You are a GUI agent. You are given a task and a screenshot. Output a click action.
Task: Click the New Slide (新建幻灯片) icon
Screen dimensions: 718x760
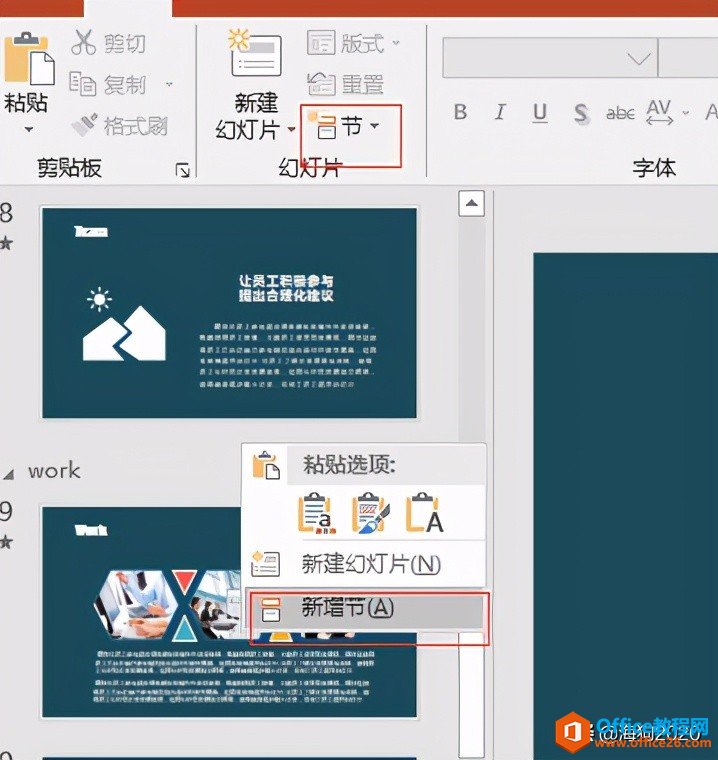point(255,52)
